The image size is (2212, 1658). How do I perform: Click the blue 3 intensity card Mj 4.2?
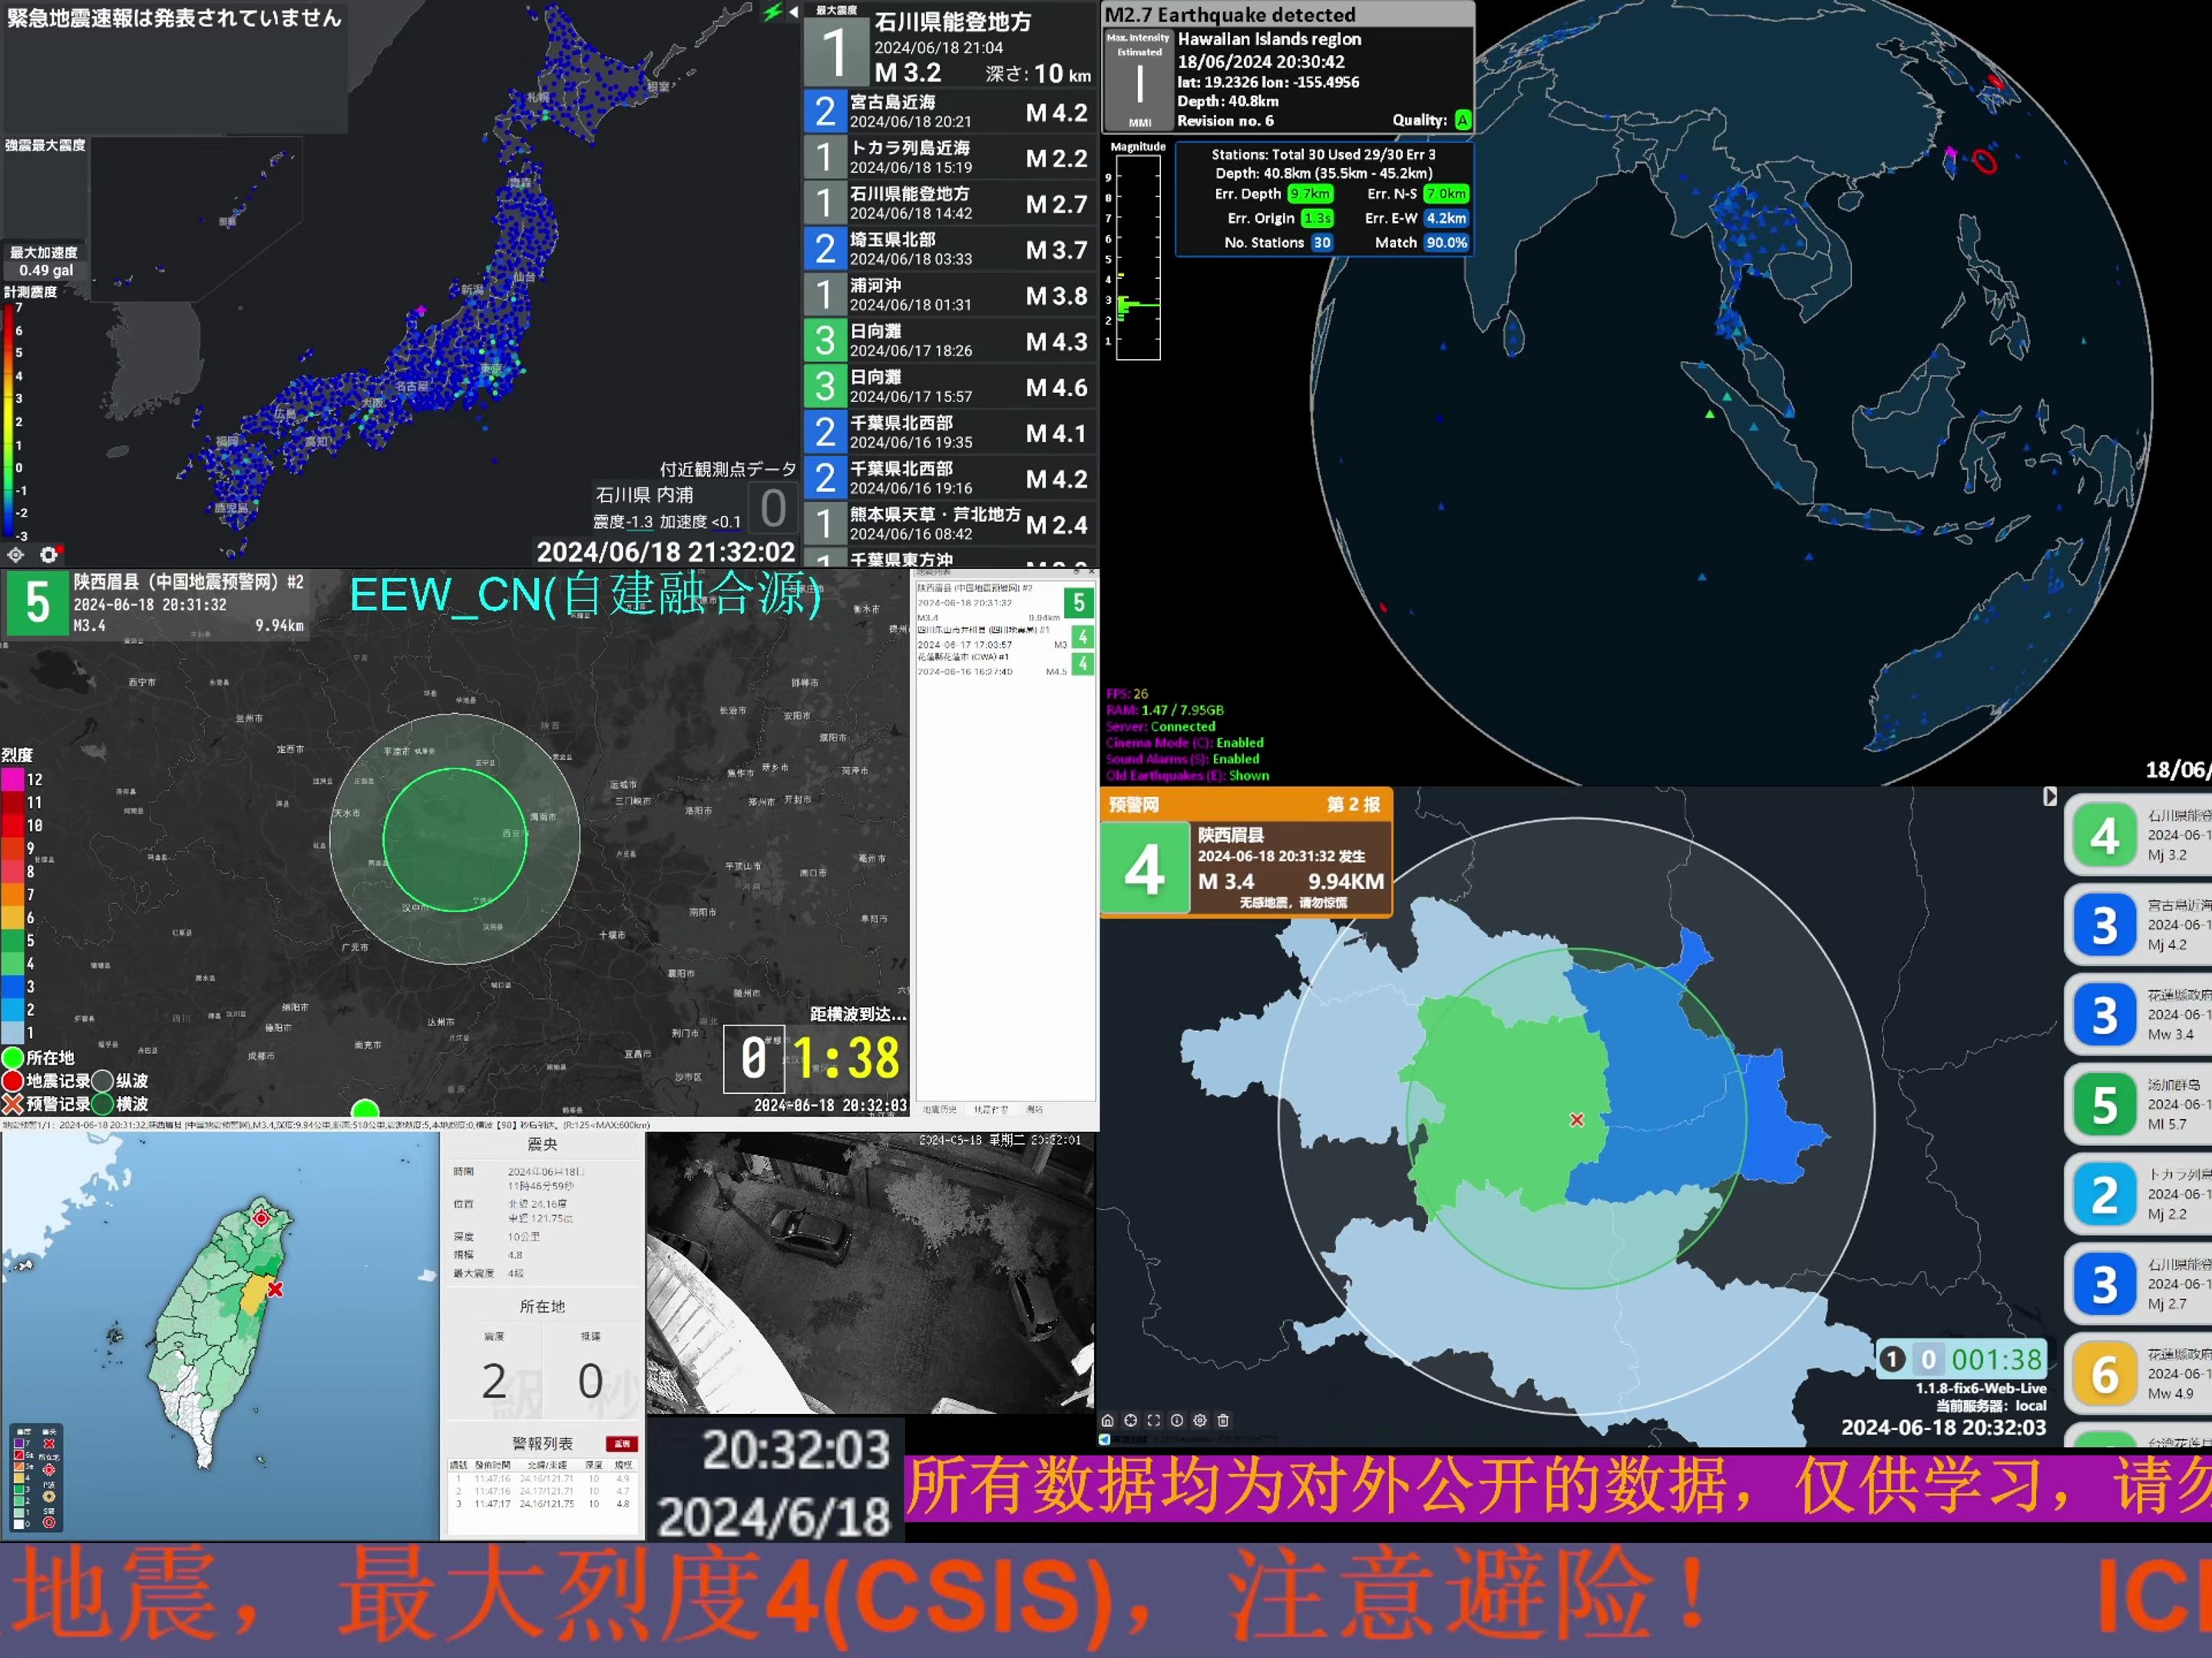pyautogui.click(x=2138, y=925)
